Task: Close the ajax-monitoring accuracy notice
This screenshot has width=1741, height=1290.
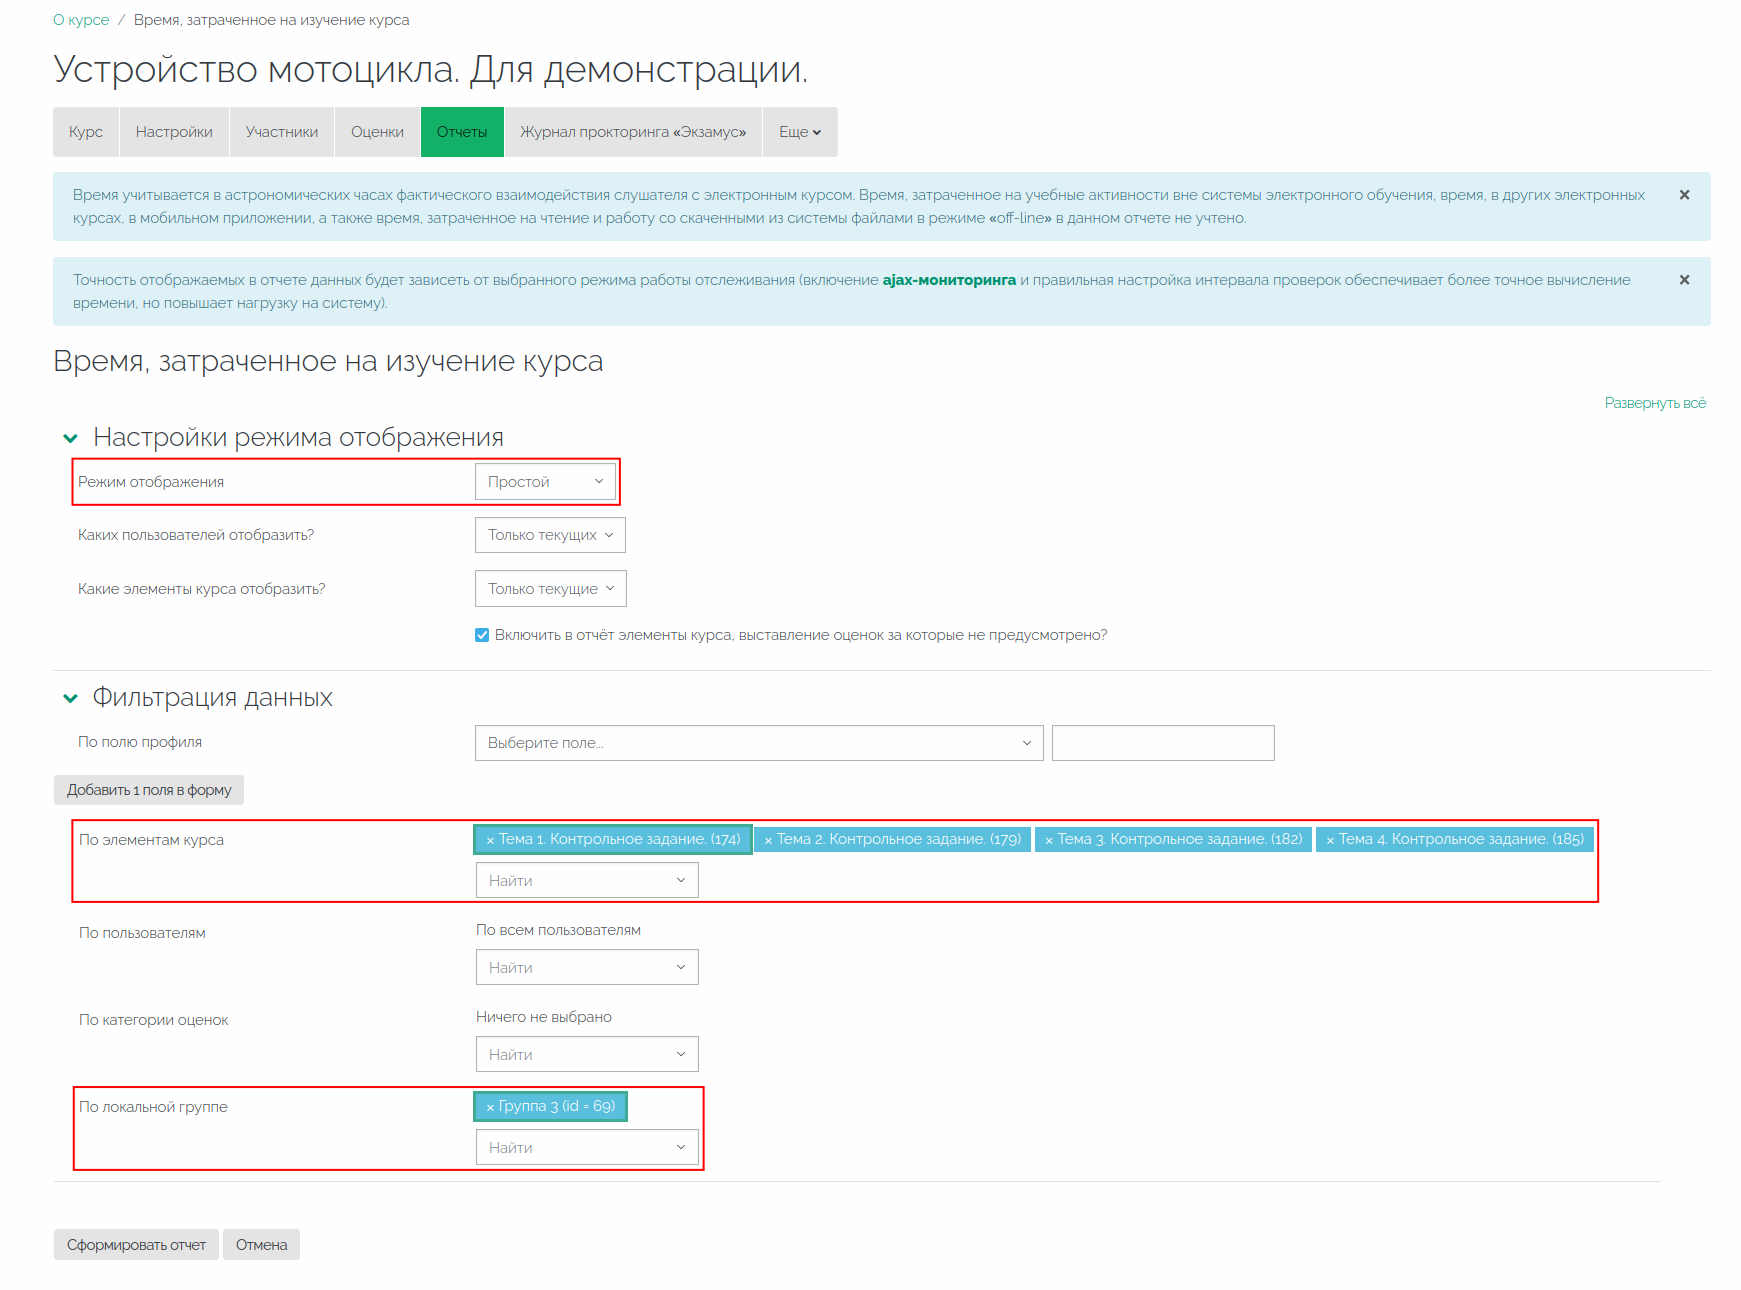Action: tap(1684, 280)
